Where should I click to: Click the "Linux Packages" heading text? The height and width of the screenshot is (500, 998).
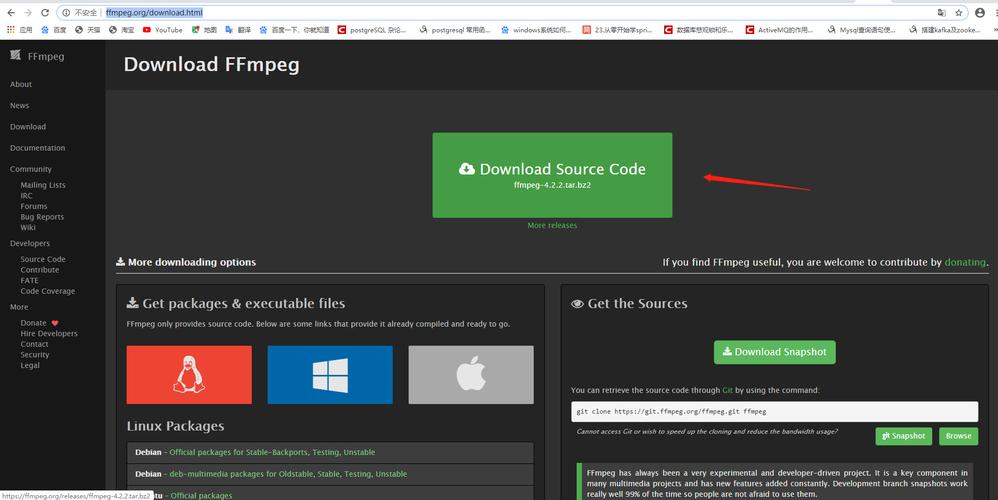175,426
